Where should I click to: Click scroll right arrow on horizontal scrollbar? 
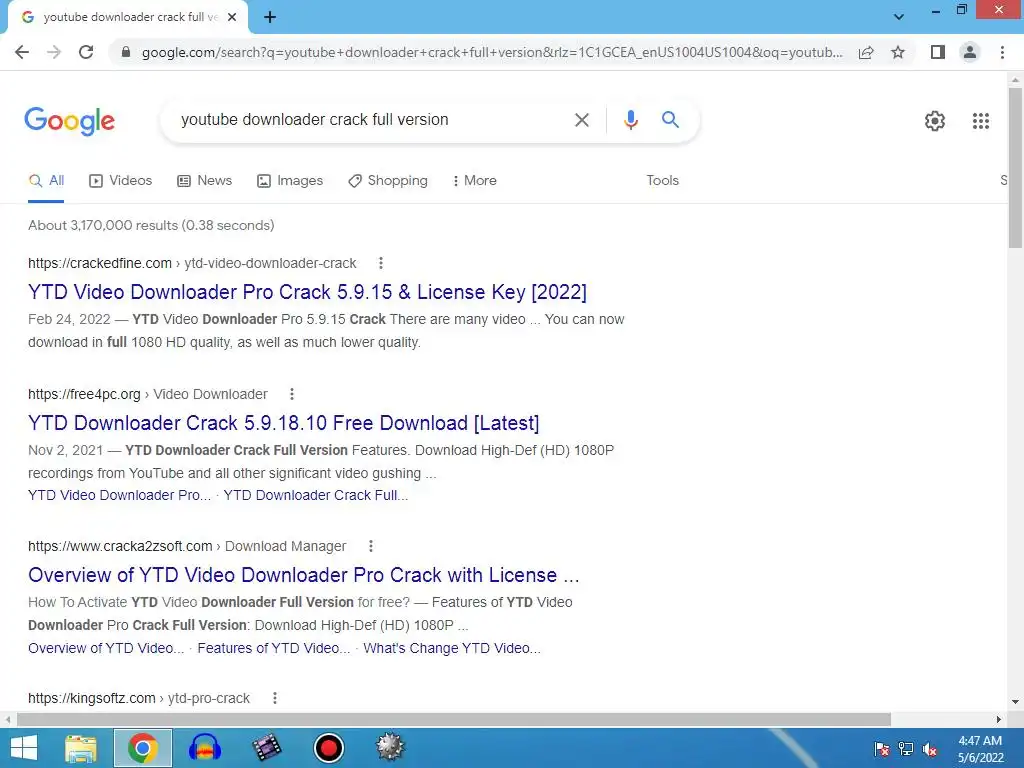(999, 719)
